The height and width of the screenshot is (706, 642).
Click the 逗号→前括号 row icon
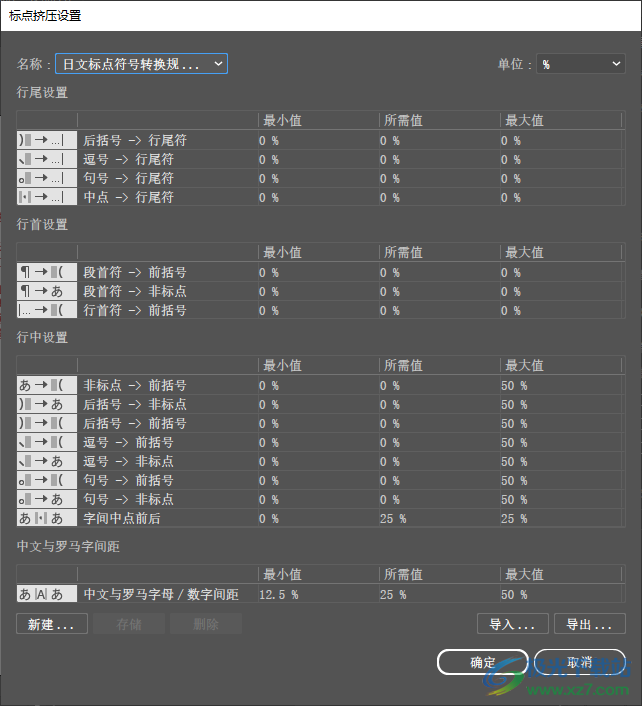[47, 442]
